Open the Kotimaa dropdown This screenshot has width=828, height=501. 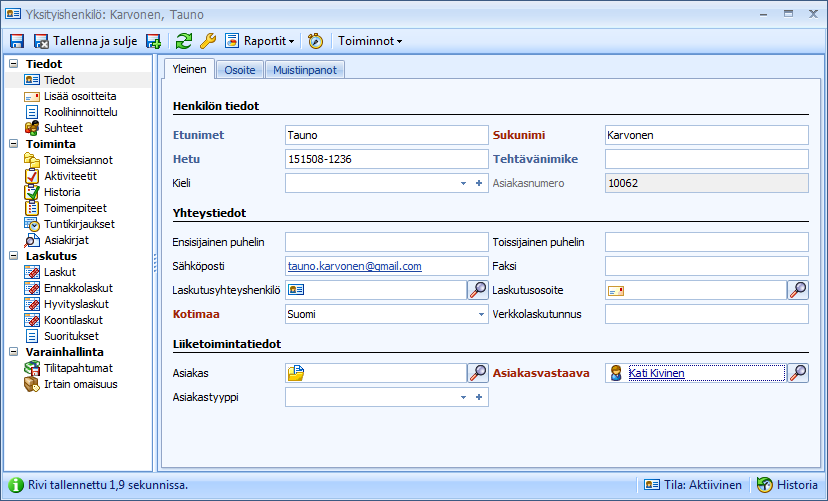click(481, 314)
